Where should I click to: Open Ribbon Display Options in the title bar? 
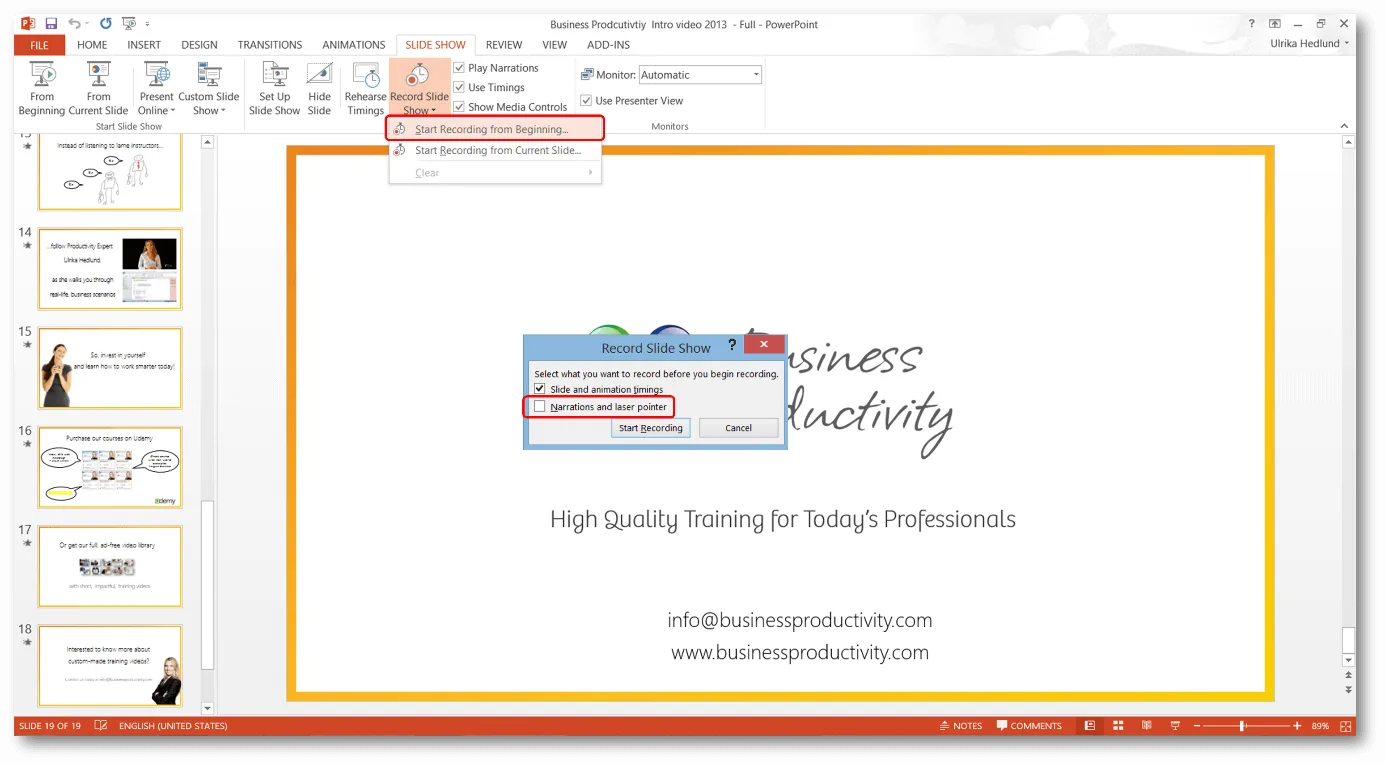click(x=1275, y=23)
